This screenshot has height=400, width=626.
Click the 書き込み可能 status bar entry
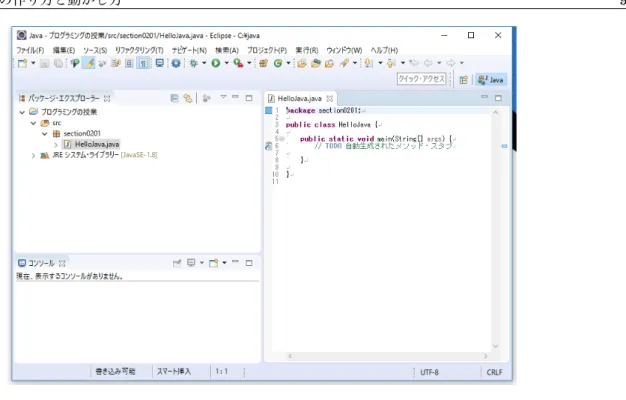pos(115,371)
